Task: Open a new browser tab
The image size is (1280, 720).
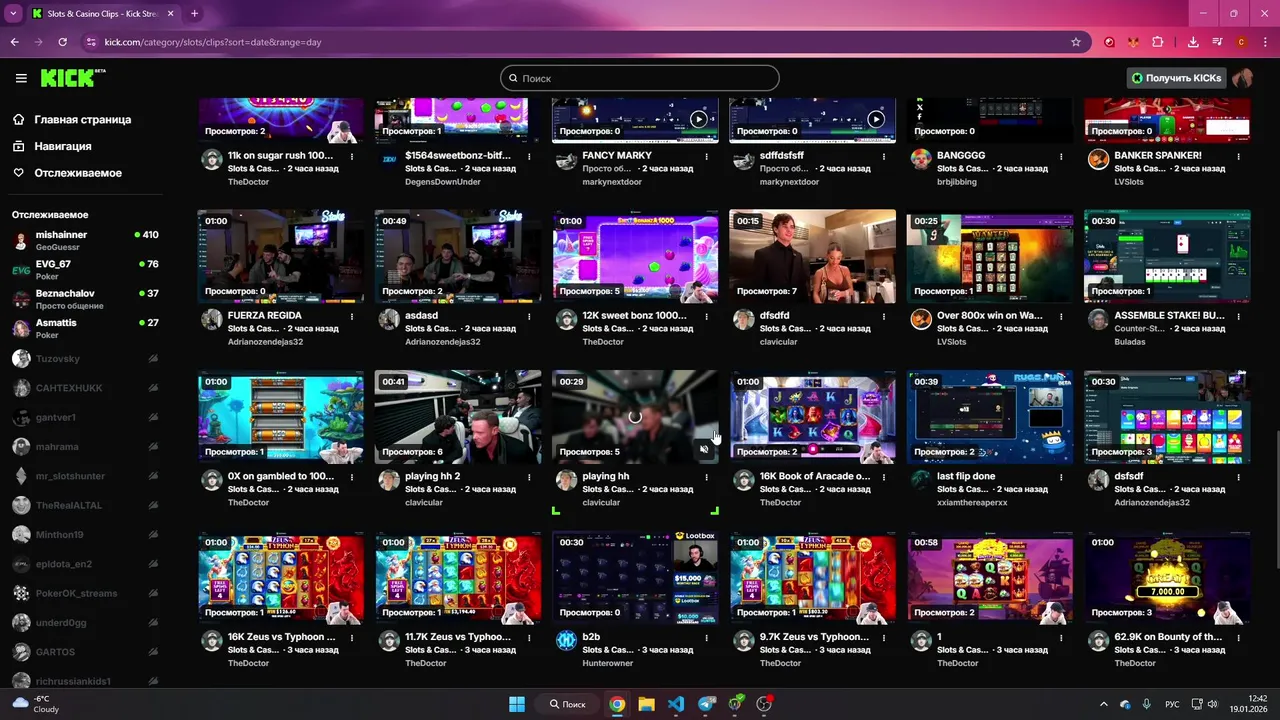Action: pos(194,13)
